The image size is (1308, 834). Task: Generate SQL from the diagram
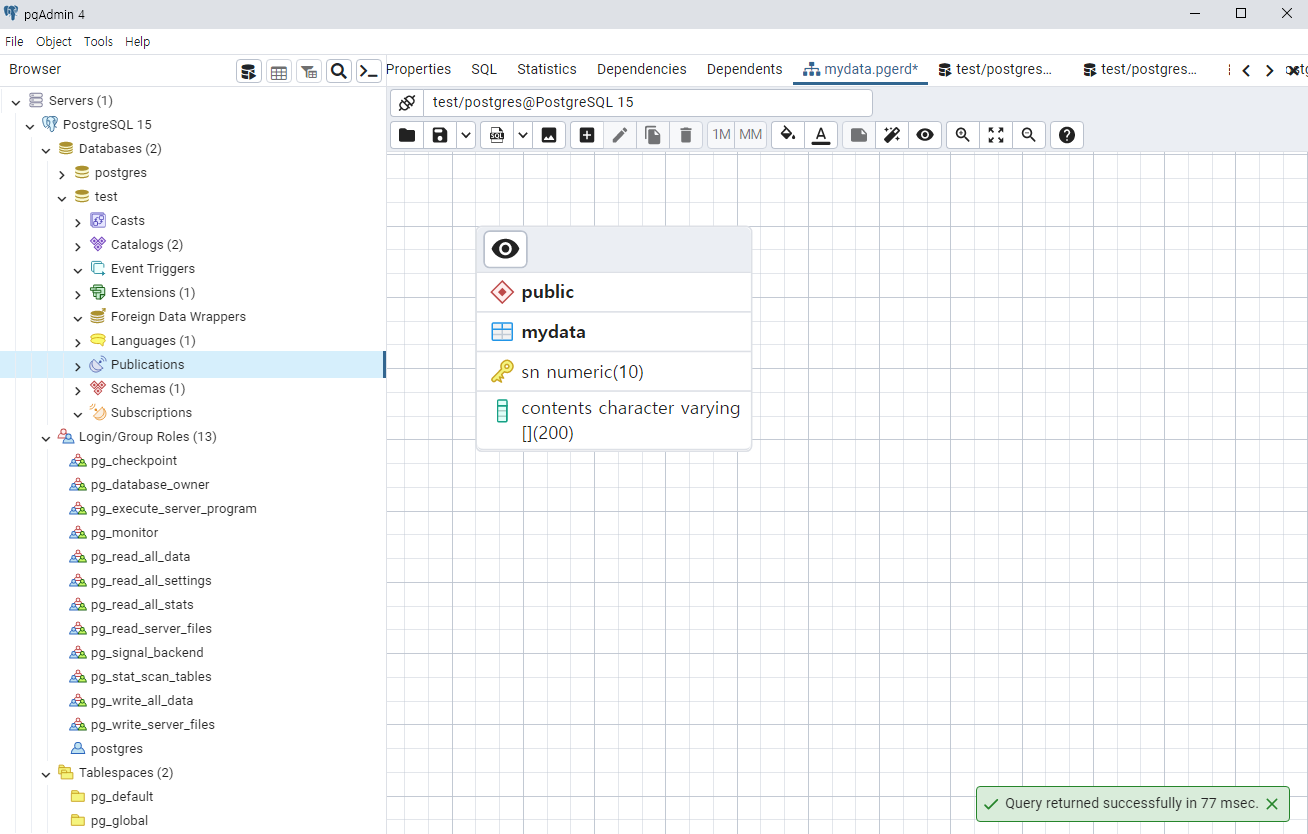pos(497,135)
